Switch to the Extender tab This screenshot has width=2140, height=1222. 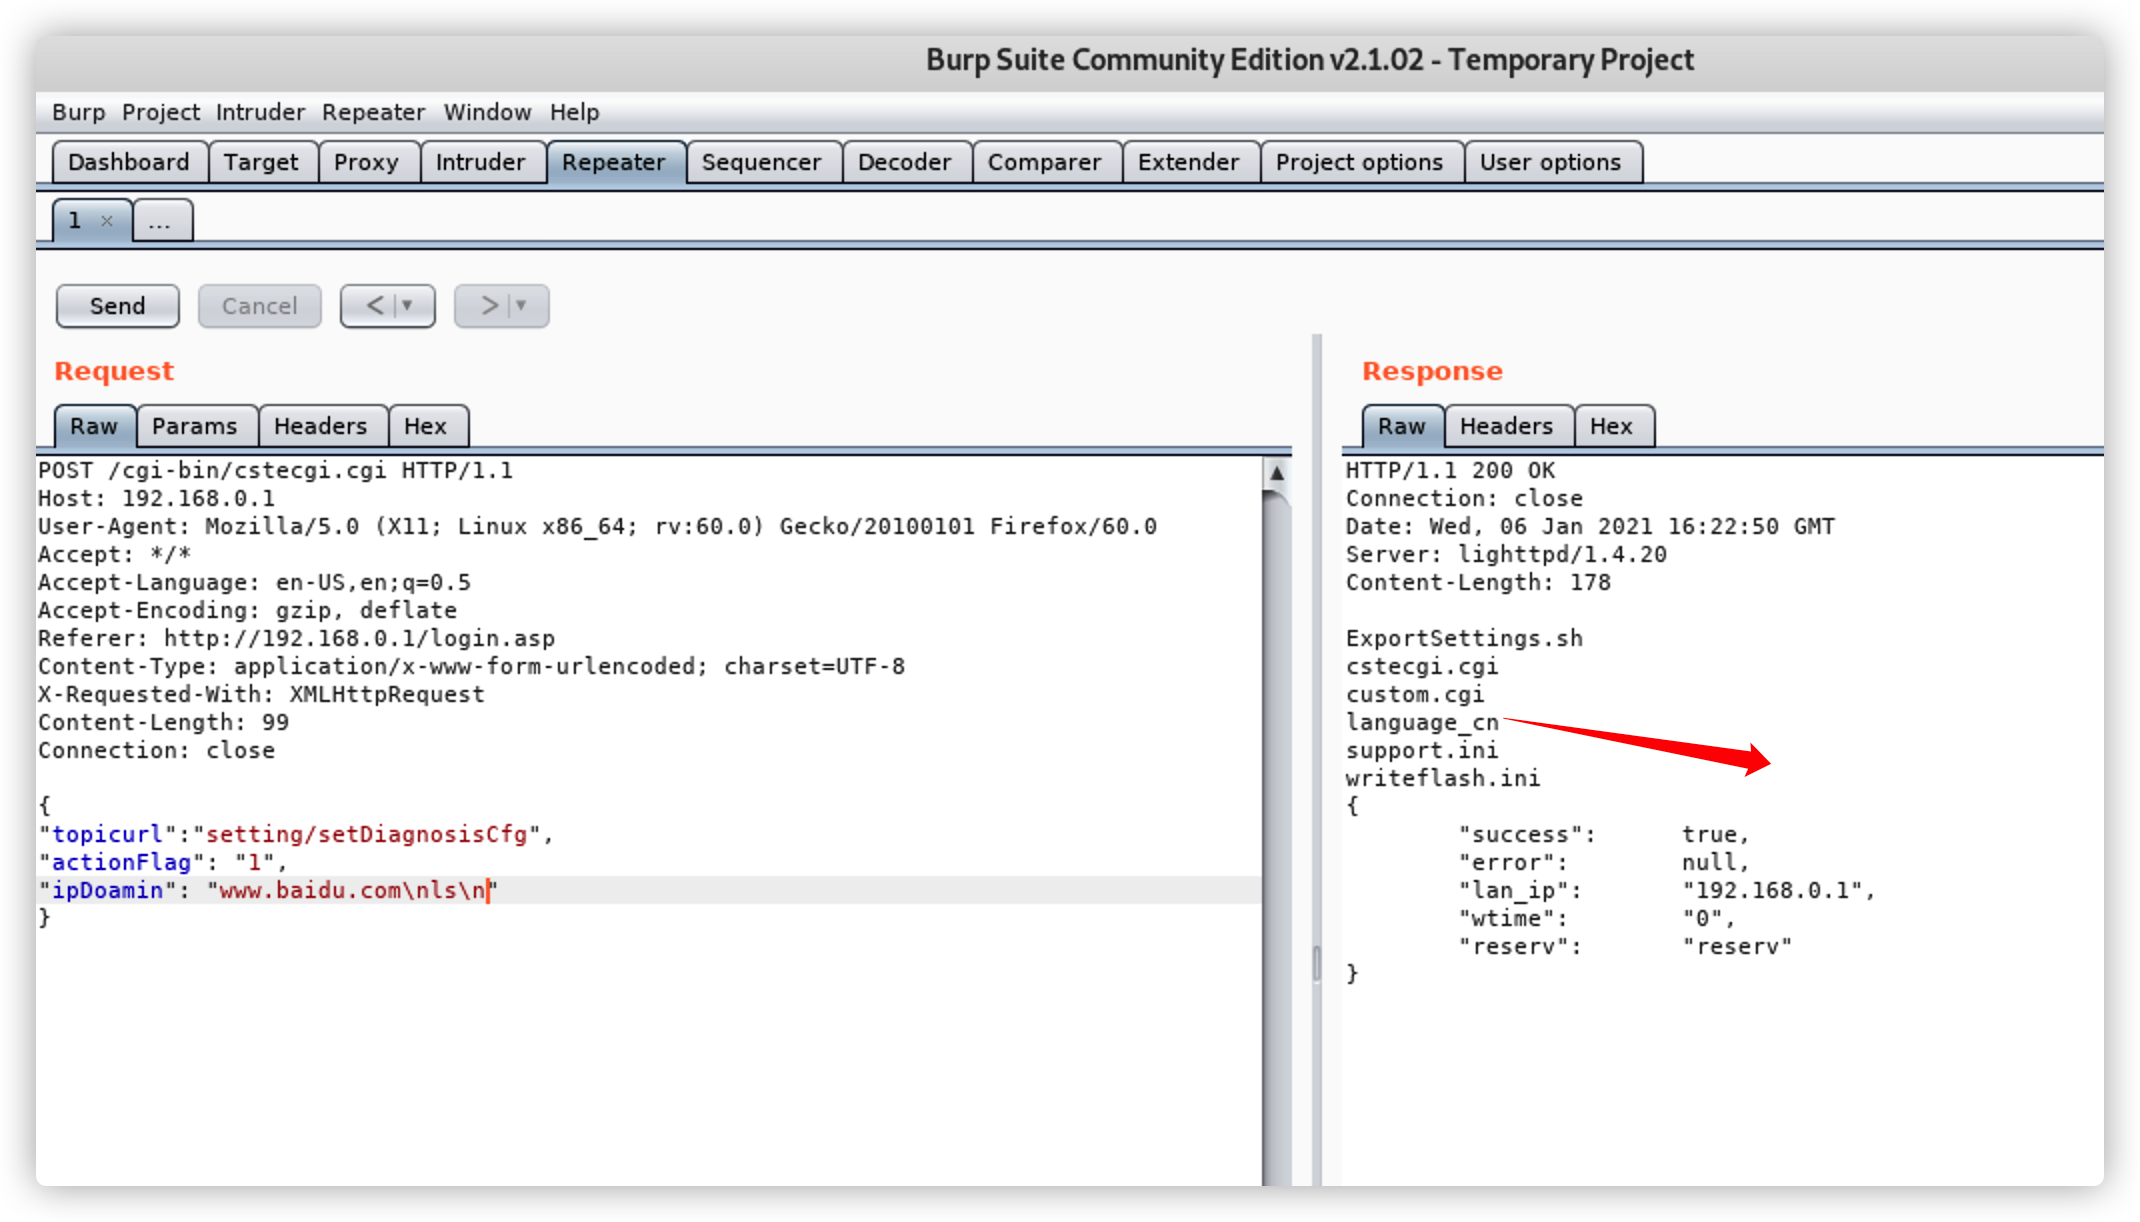pos(1188,162)
